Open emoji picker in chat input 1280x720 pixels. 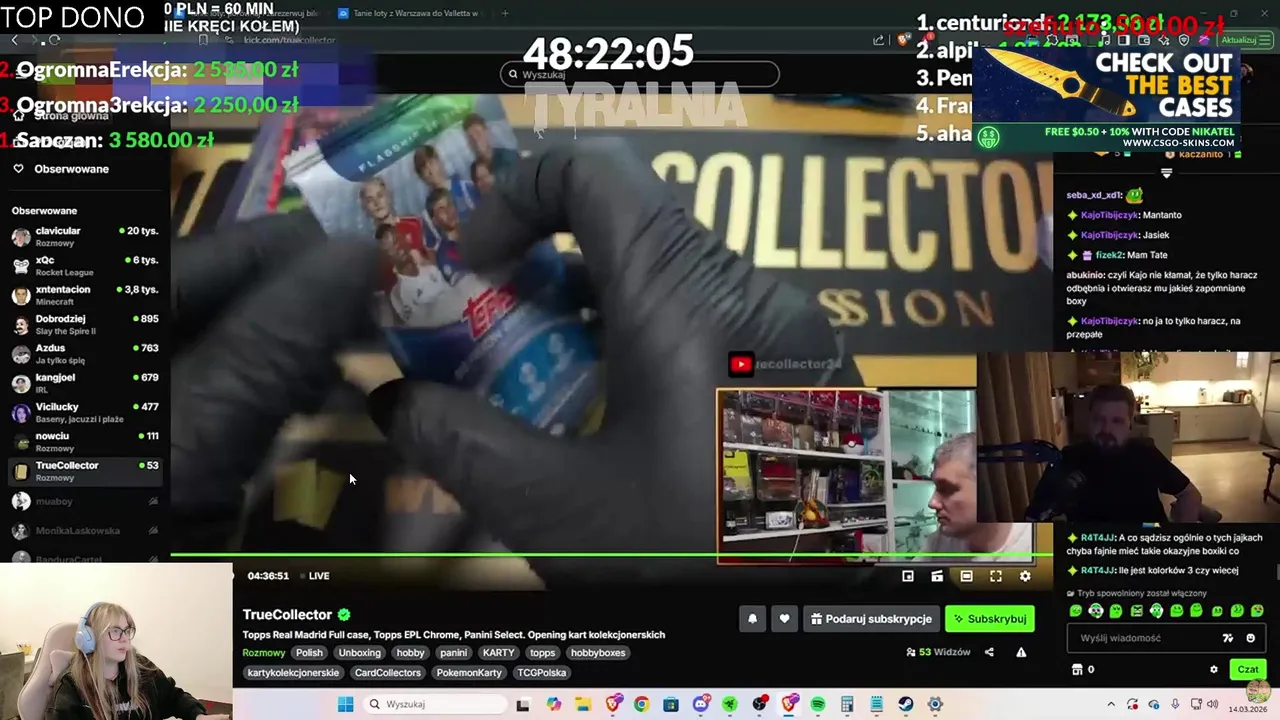point(1250,638)
